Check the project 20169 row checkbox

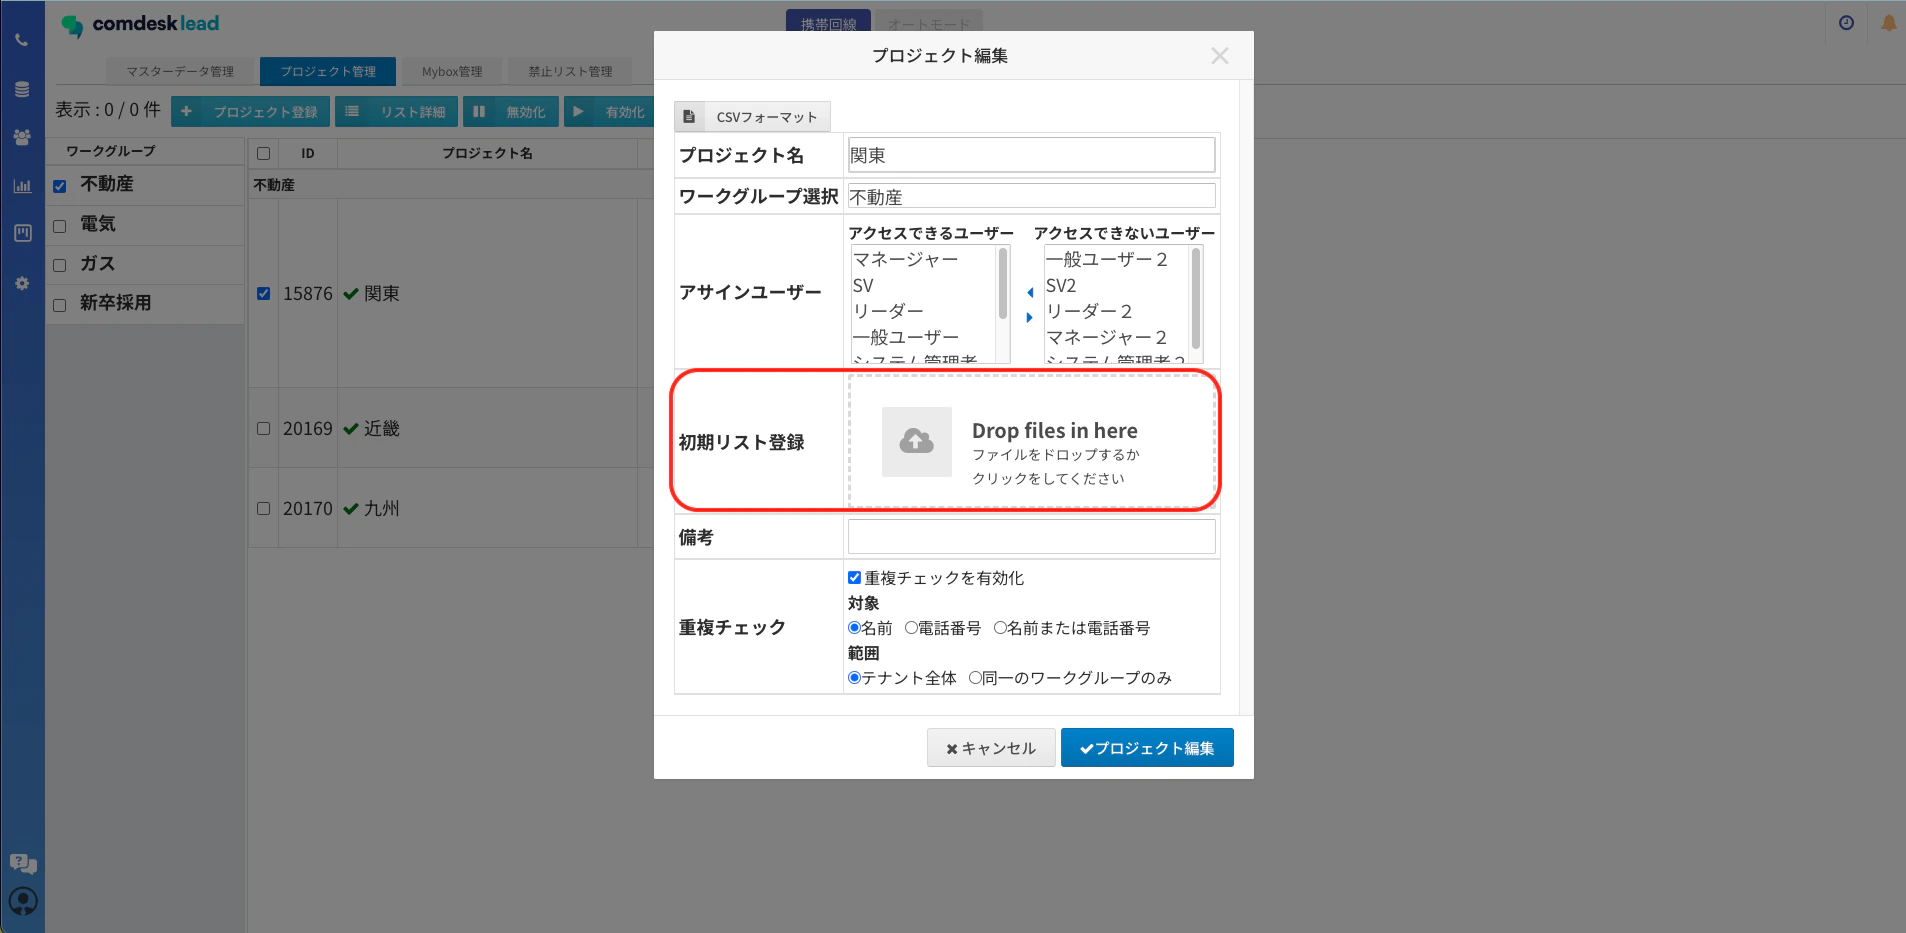click(264, 428)
